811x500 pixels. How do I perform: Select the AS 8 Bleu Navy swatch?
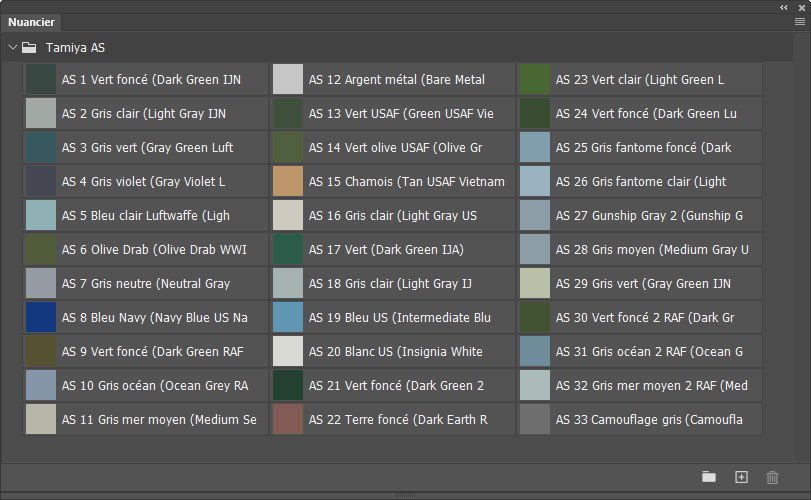pyautogui.click(x=41, y=317)
